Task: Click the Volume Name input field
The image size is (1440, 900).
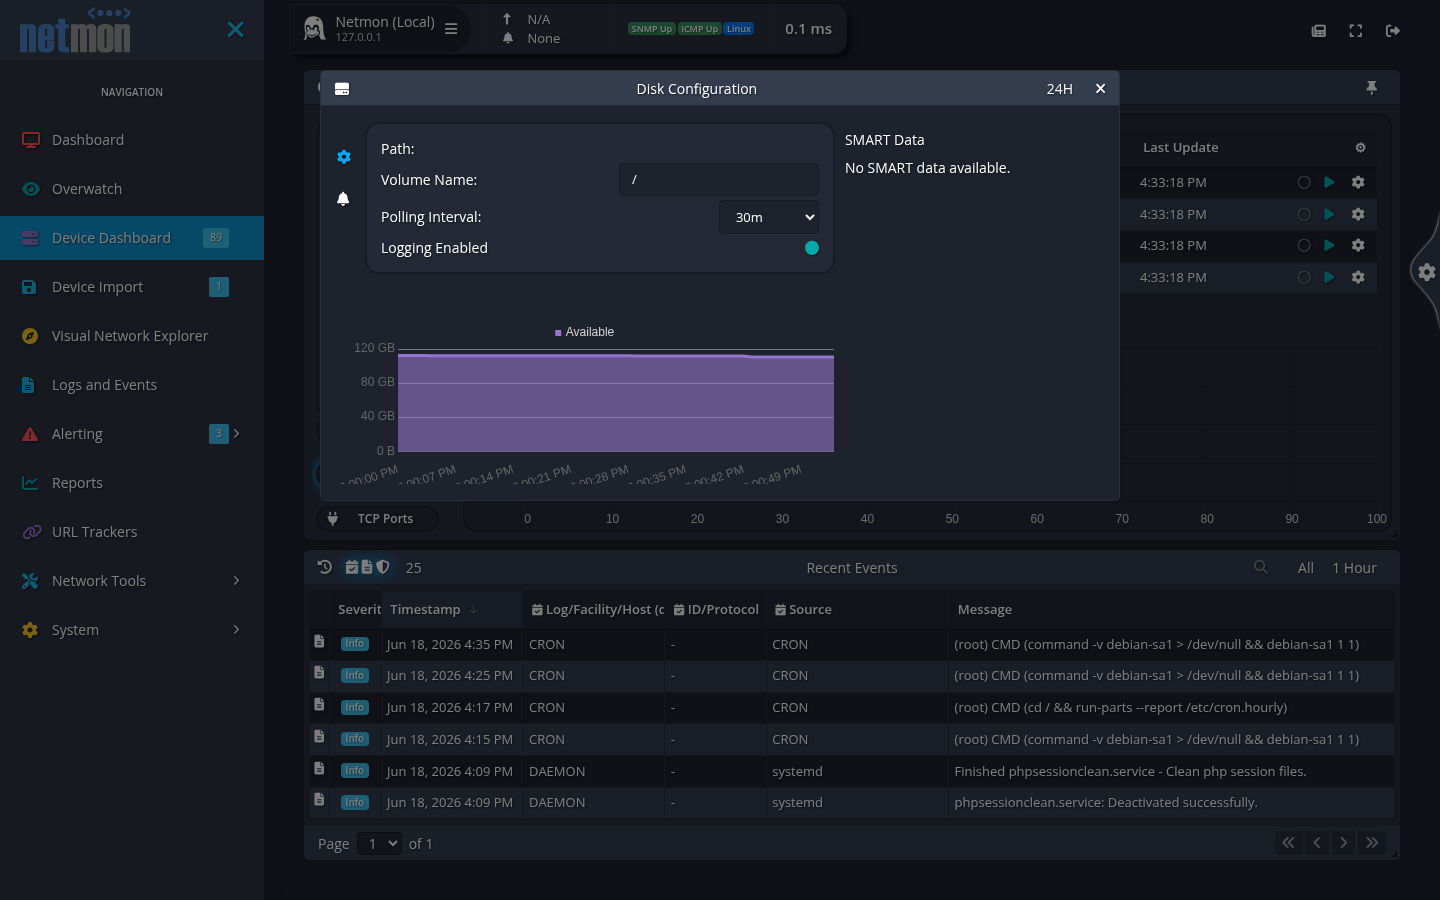Action: tap(718, 180)
